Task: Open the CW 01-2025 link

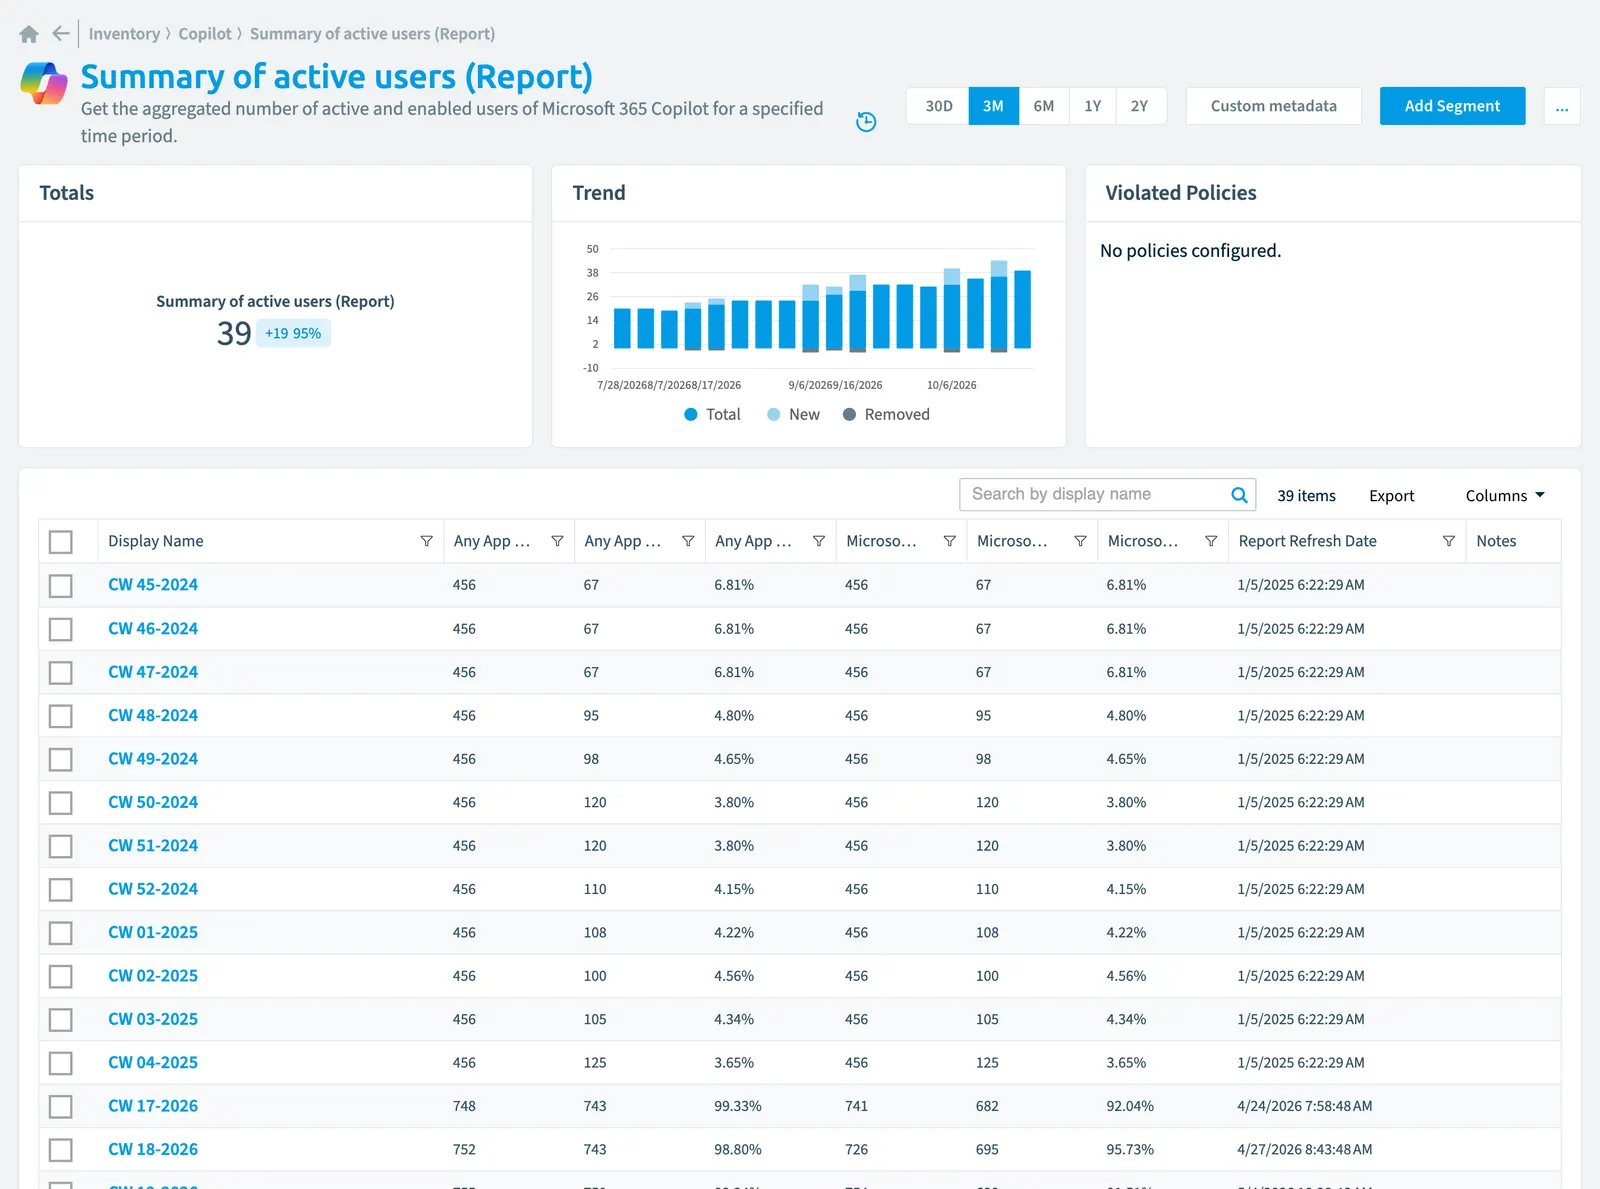Action: 153,933
